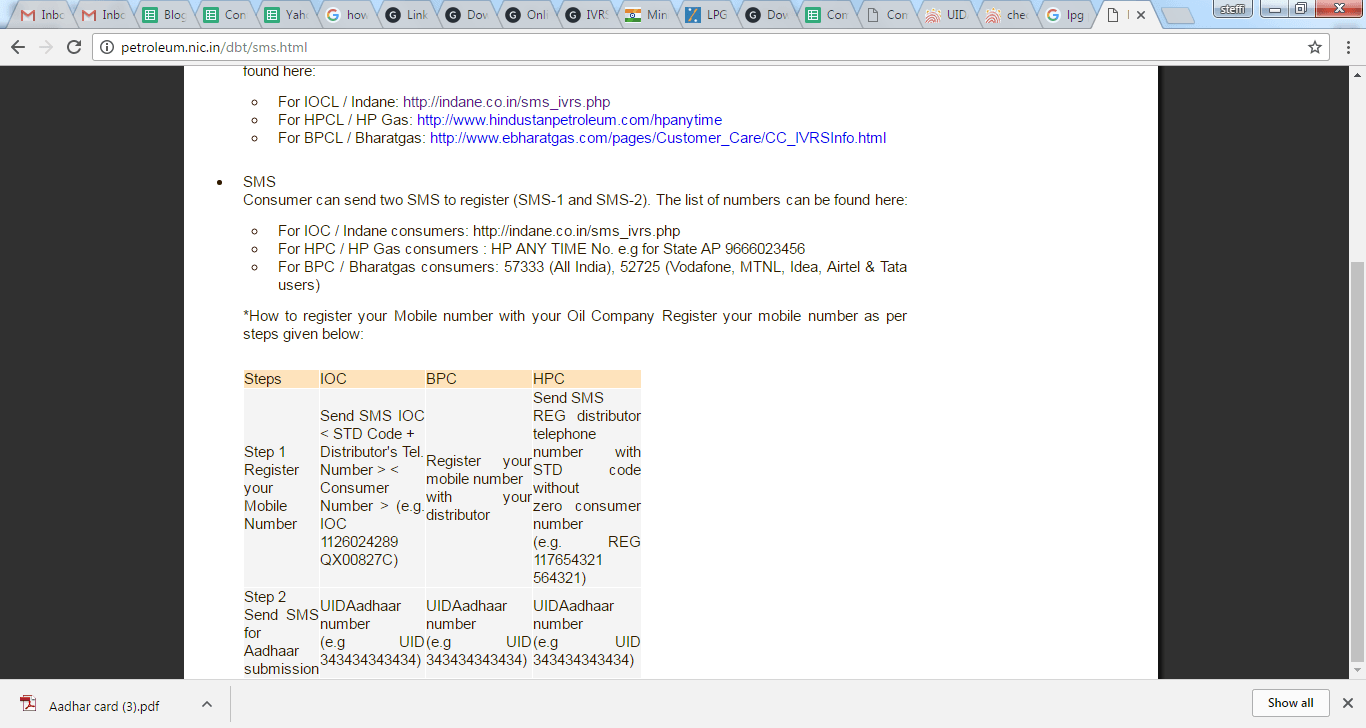Open the indane.co.in sms_ivrs.php link
The height and width of the screenshot is (728, 1366).
pos(506,102)
